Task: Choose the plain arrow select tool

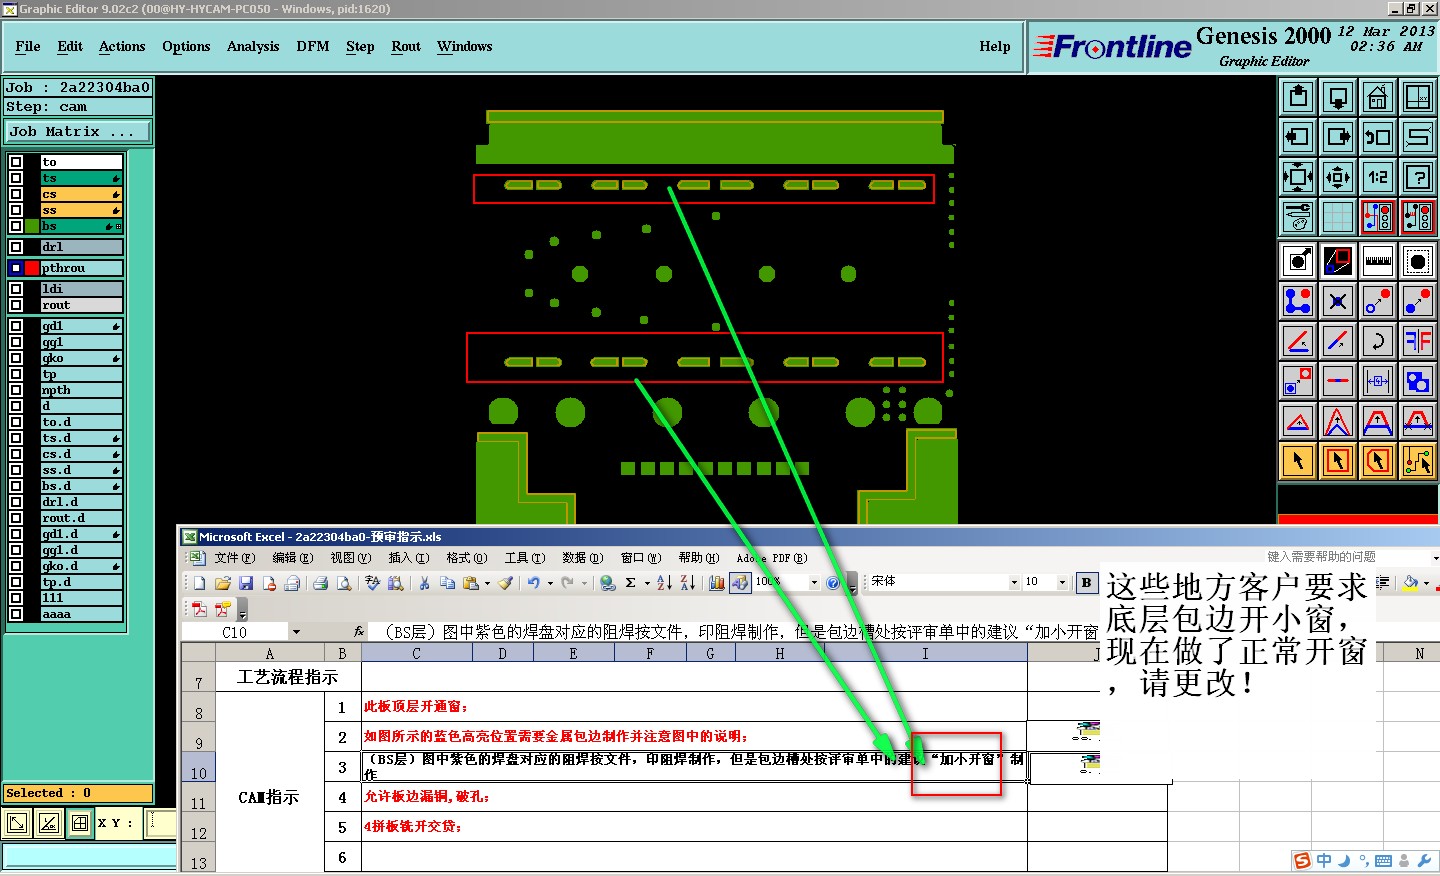Action: (x=1298, y=461)
